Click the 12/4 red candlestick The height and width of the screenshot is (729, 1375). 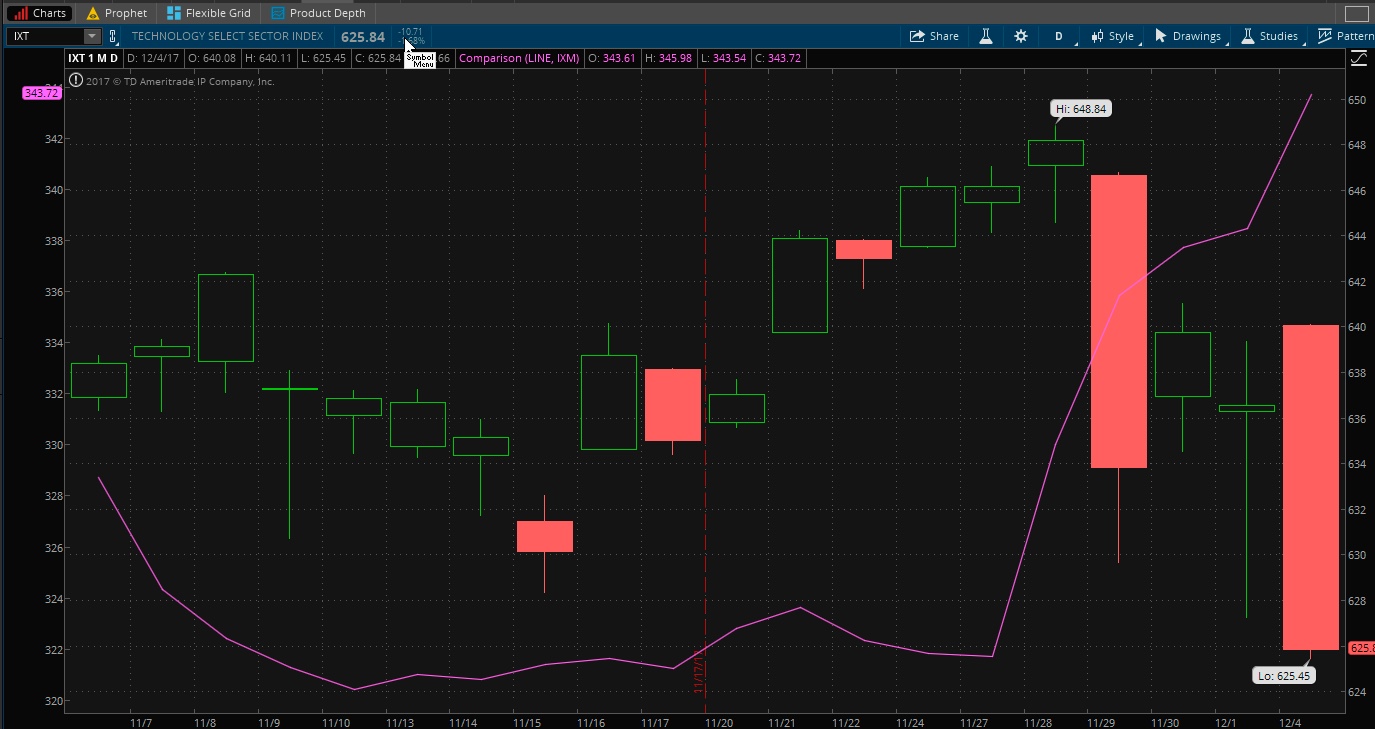coord(1310,487)
